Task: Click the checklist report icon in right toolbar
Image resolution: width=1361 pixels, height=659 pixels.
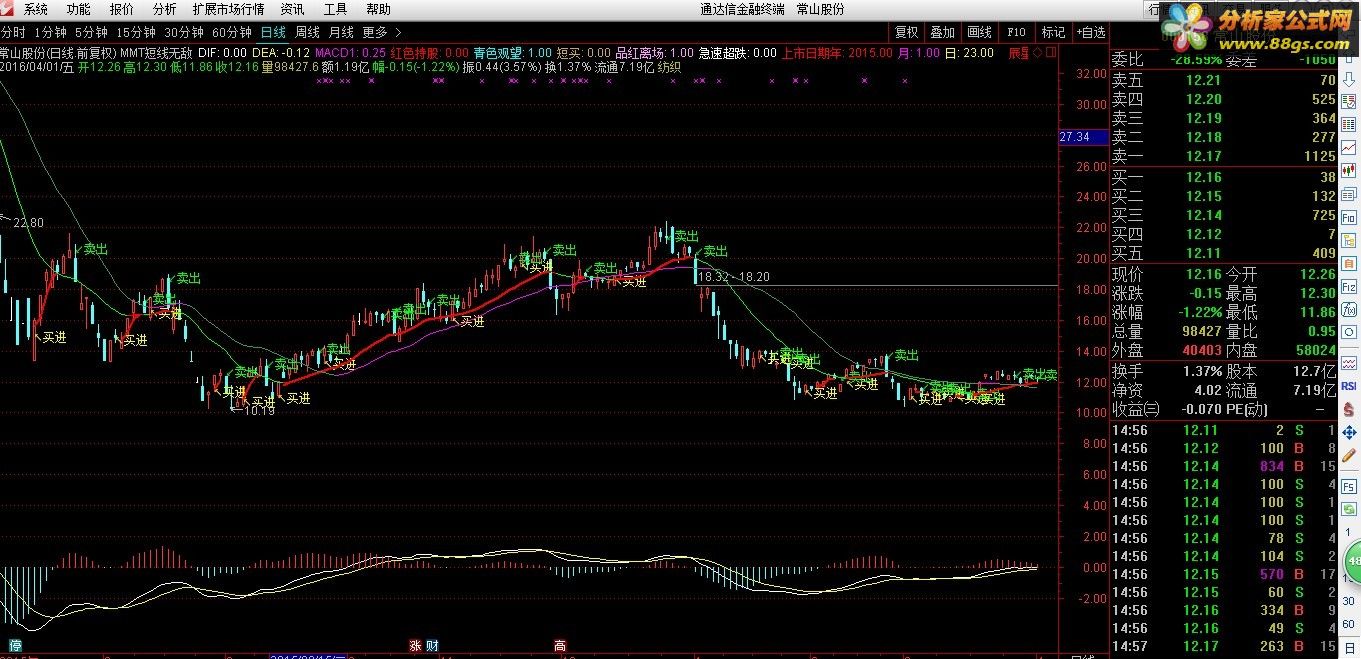Action: (1349, 101)
